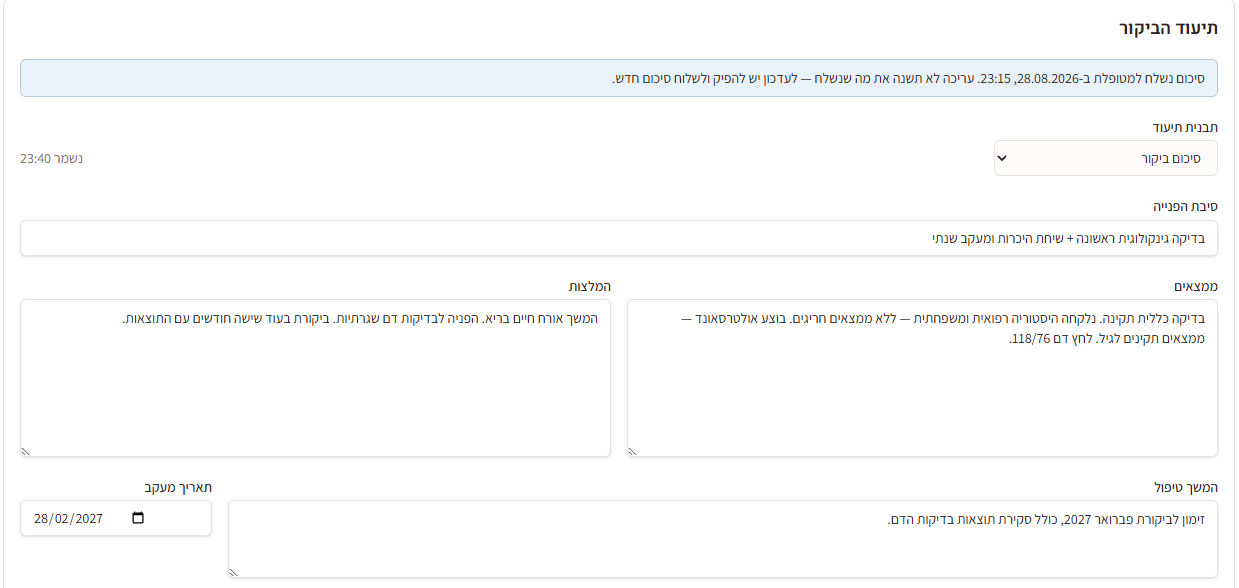This screenshot has height=588, width=1239.
Task: Open the calendar picker icon in תאריך מעקב
Action: pyautogui.click(x=138, y=518)
